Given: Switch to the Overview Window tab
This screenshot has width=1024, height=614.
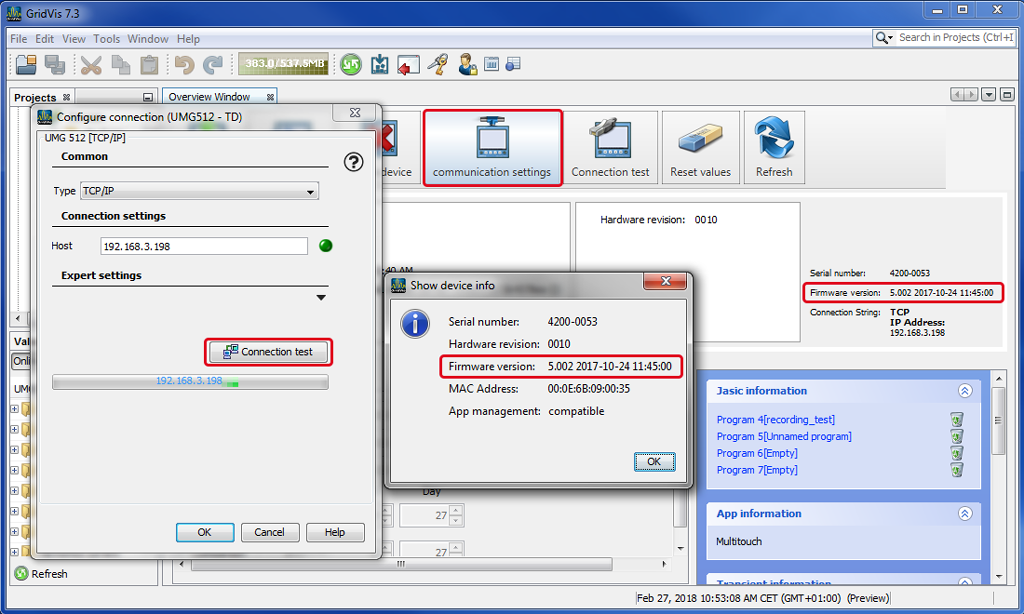Looking at the screenshot, I should [x=208, y=97].
